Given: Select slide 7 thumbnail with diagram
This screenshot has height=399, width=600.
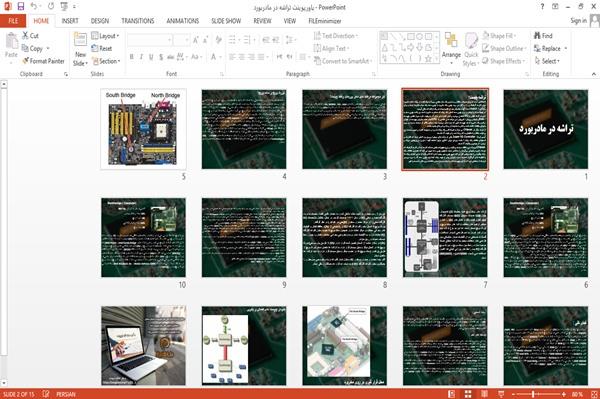Looking at the screenshot, I should pyautogui.click(x=445, y=237).
